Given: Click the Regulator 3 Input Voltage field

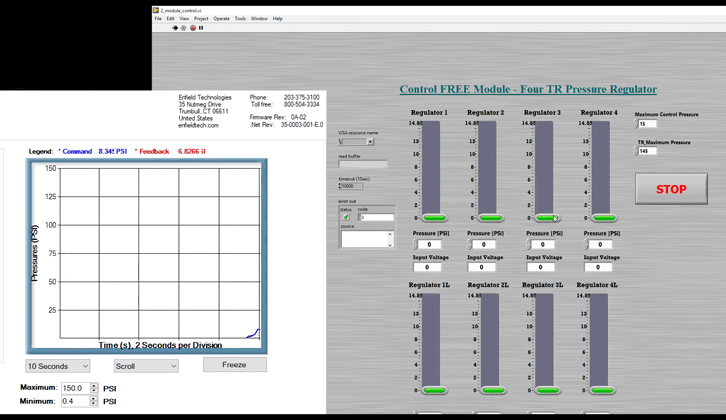Looking at the screenshot, I should (x=540, y=267).
